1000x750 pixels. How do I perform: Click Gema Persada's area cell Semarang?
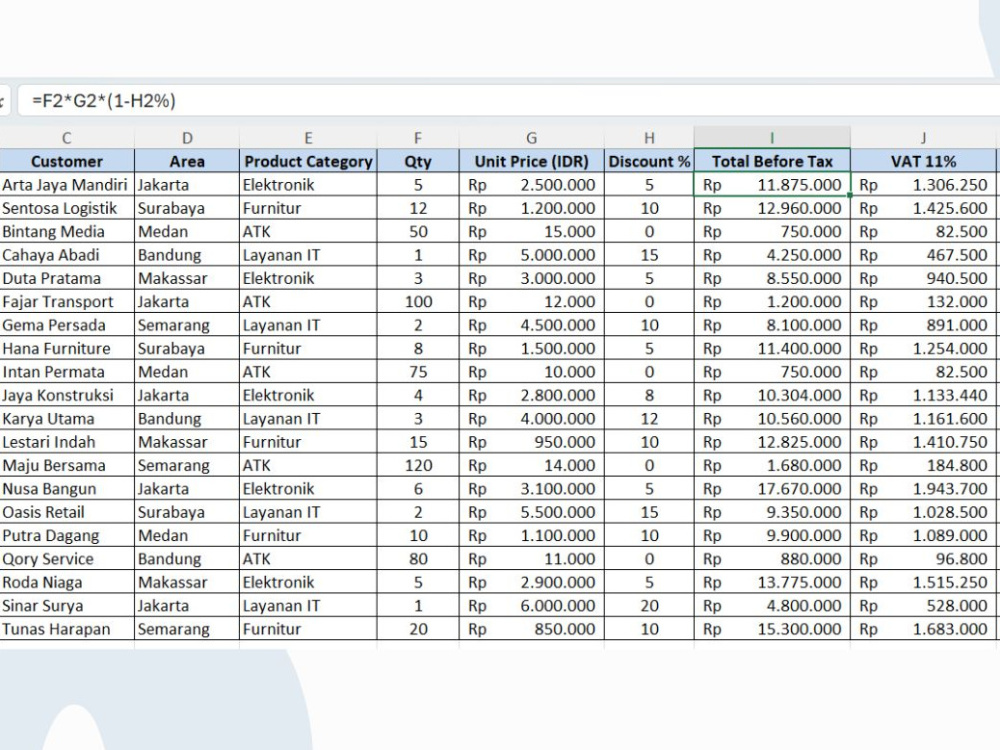(x=187, y=325)
